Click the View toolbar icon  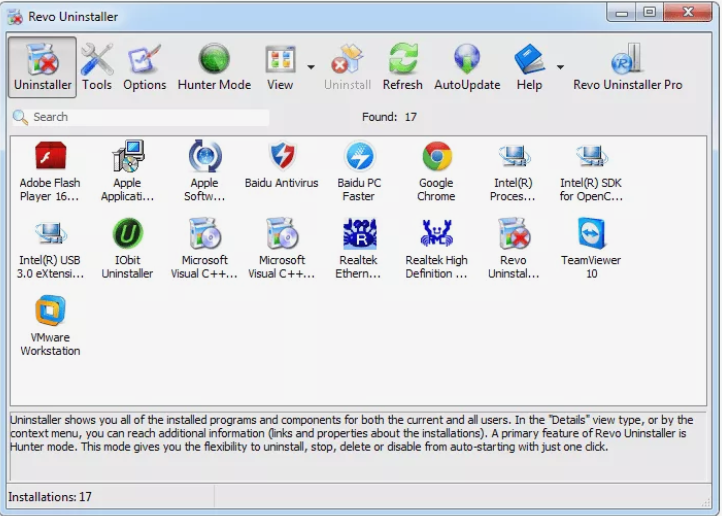(280, 67)
